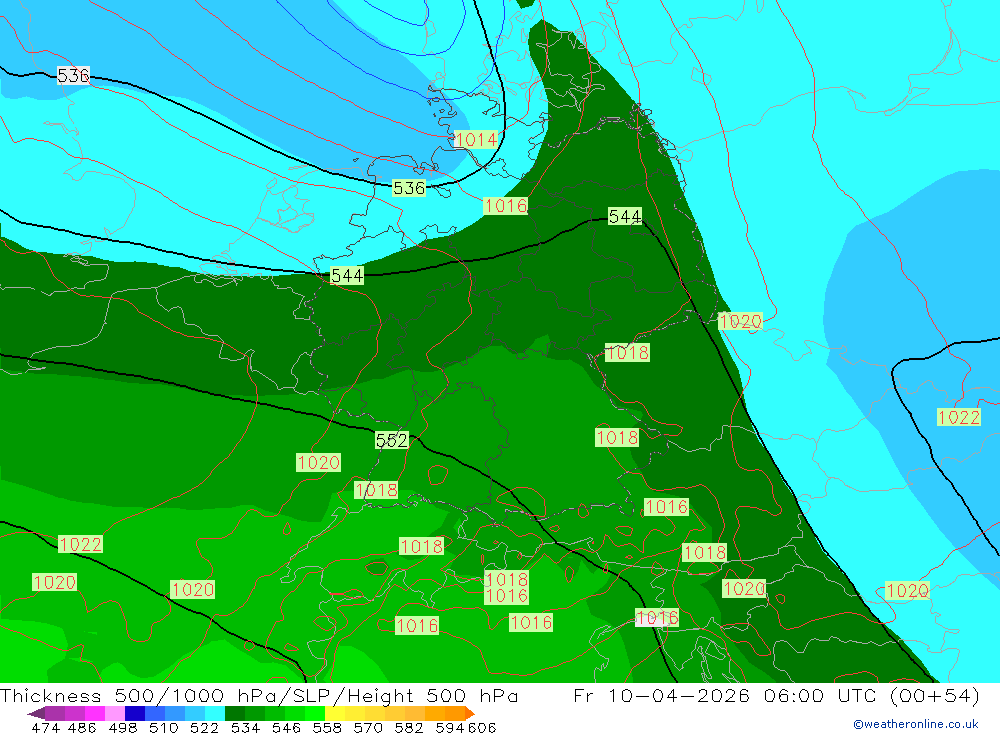Click the 1014 pressure contour label

[476, 140]
